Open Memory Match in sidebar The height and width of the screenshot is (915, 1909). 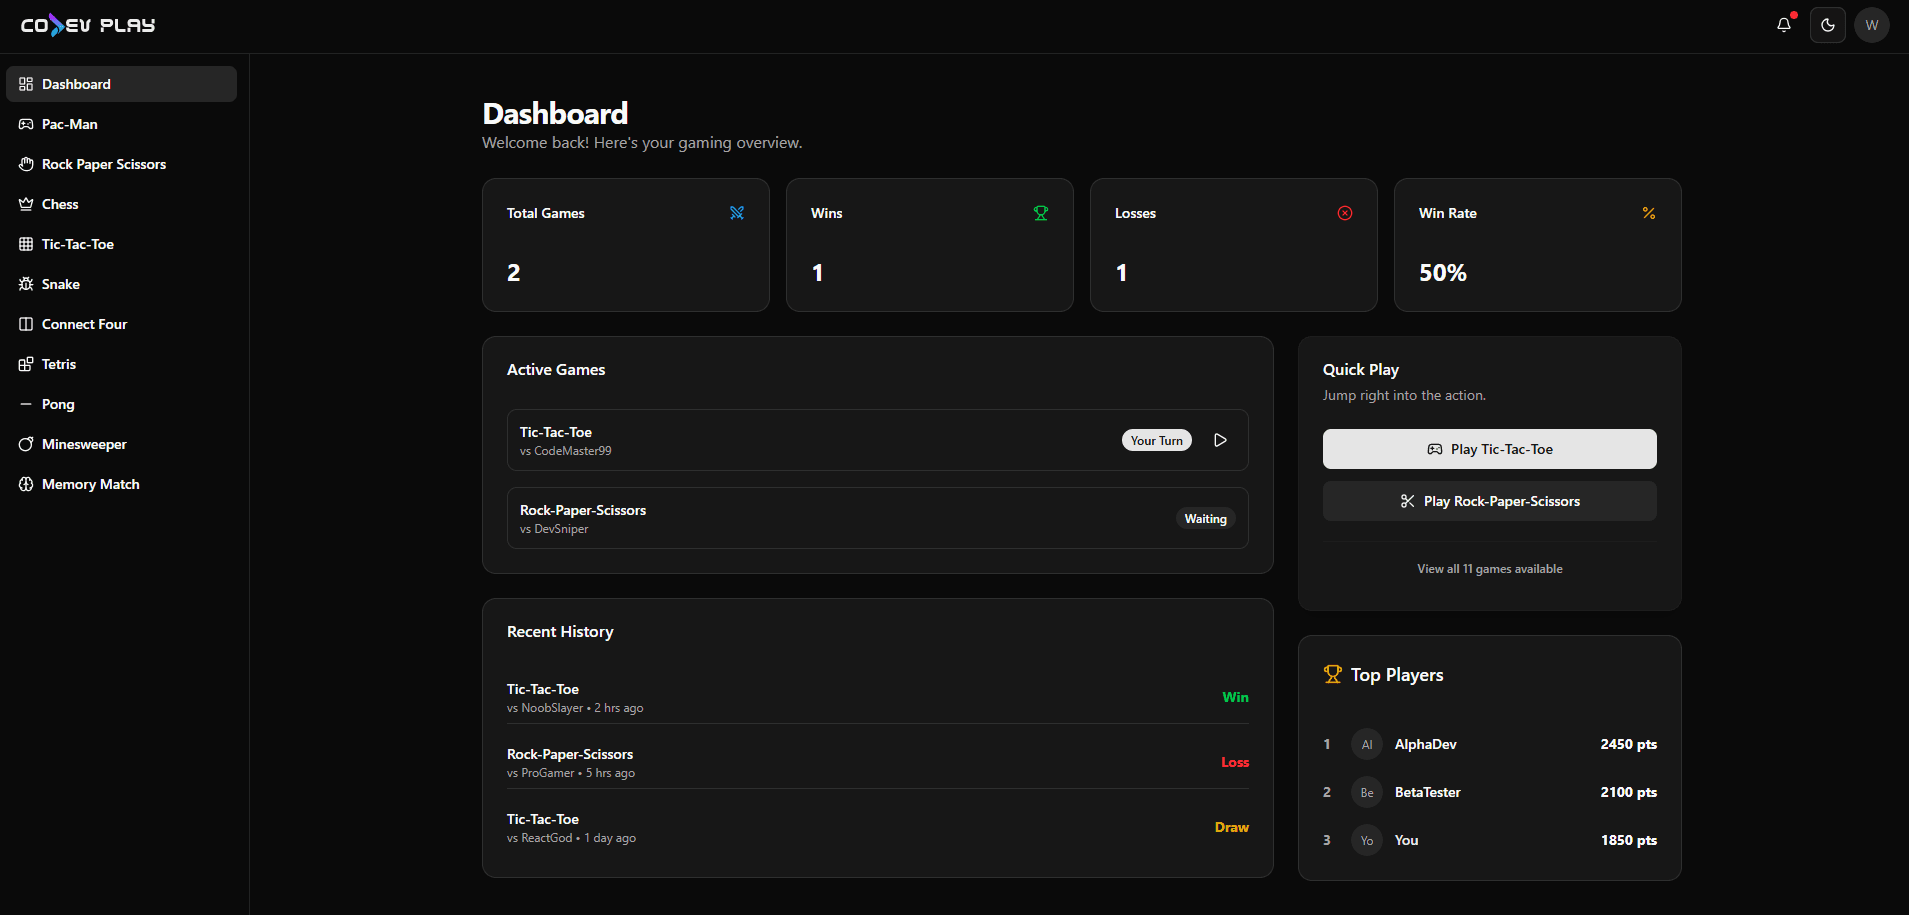point(121,484)
